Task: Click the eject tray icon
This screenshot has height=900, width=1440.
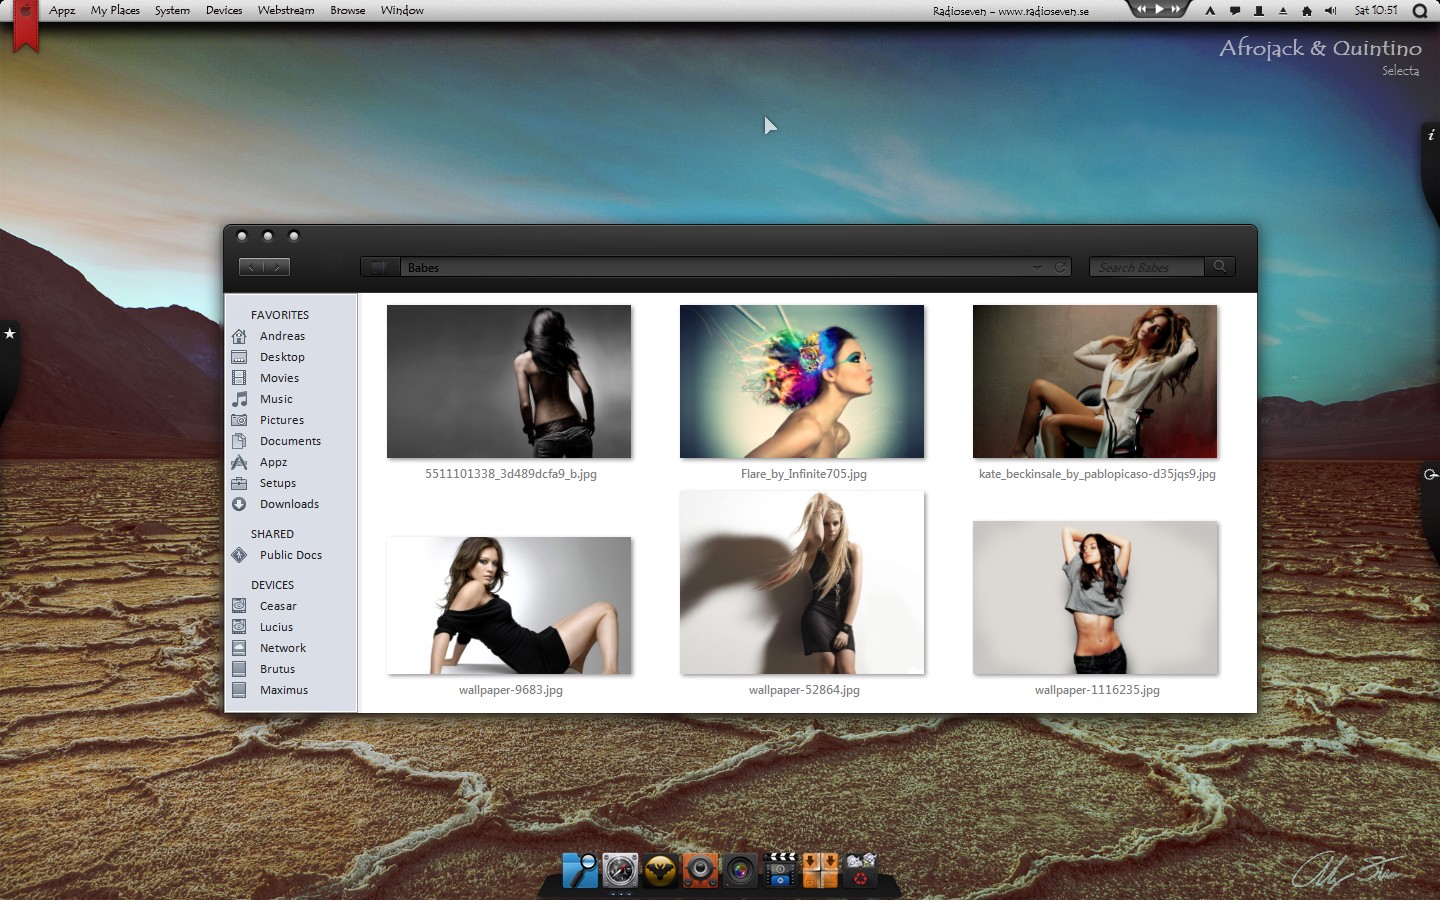Action: point(1283,11)
